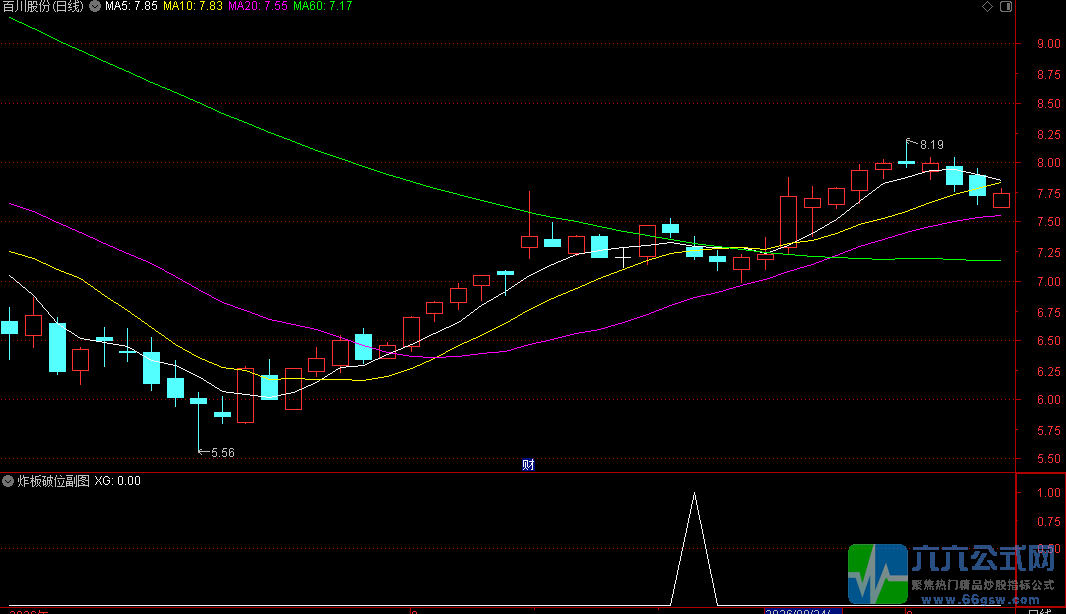
Task: Click the MA5: 7.85 indicator label
Action: pos(131,6)
